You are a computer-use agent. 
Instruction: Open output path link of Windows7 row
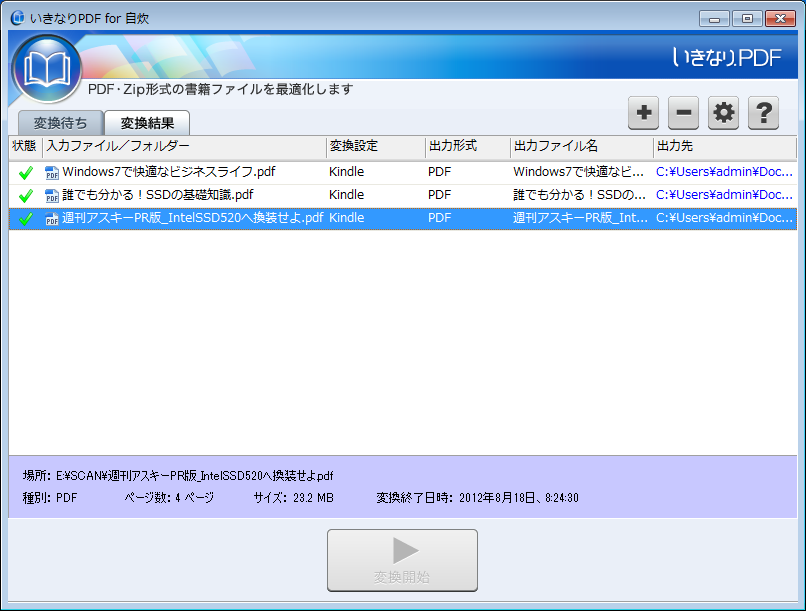point(724,172)
